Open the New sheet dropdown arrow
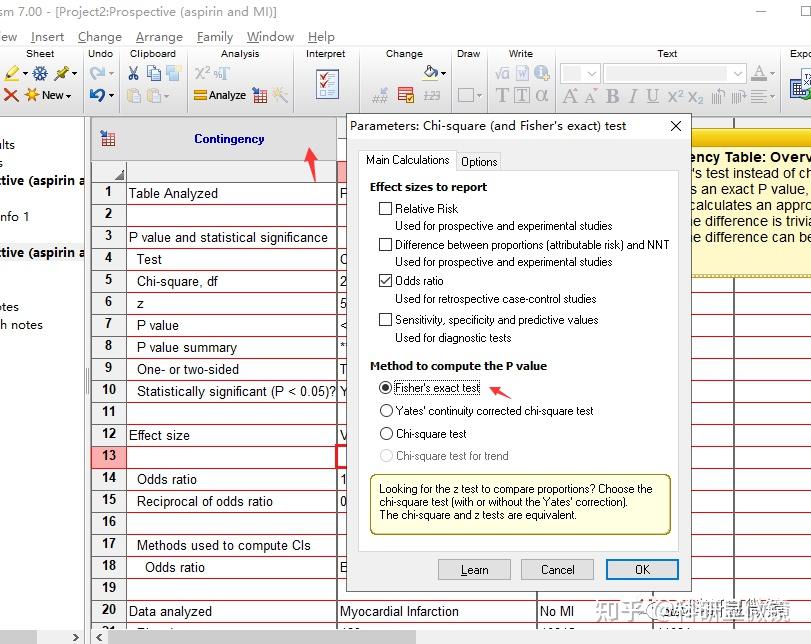 coord(69,96)
